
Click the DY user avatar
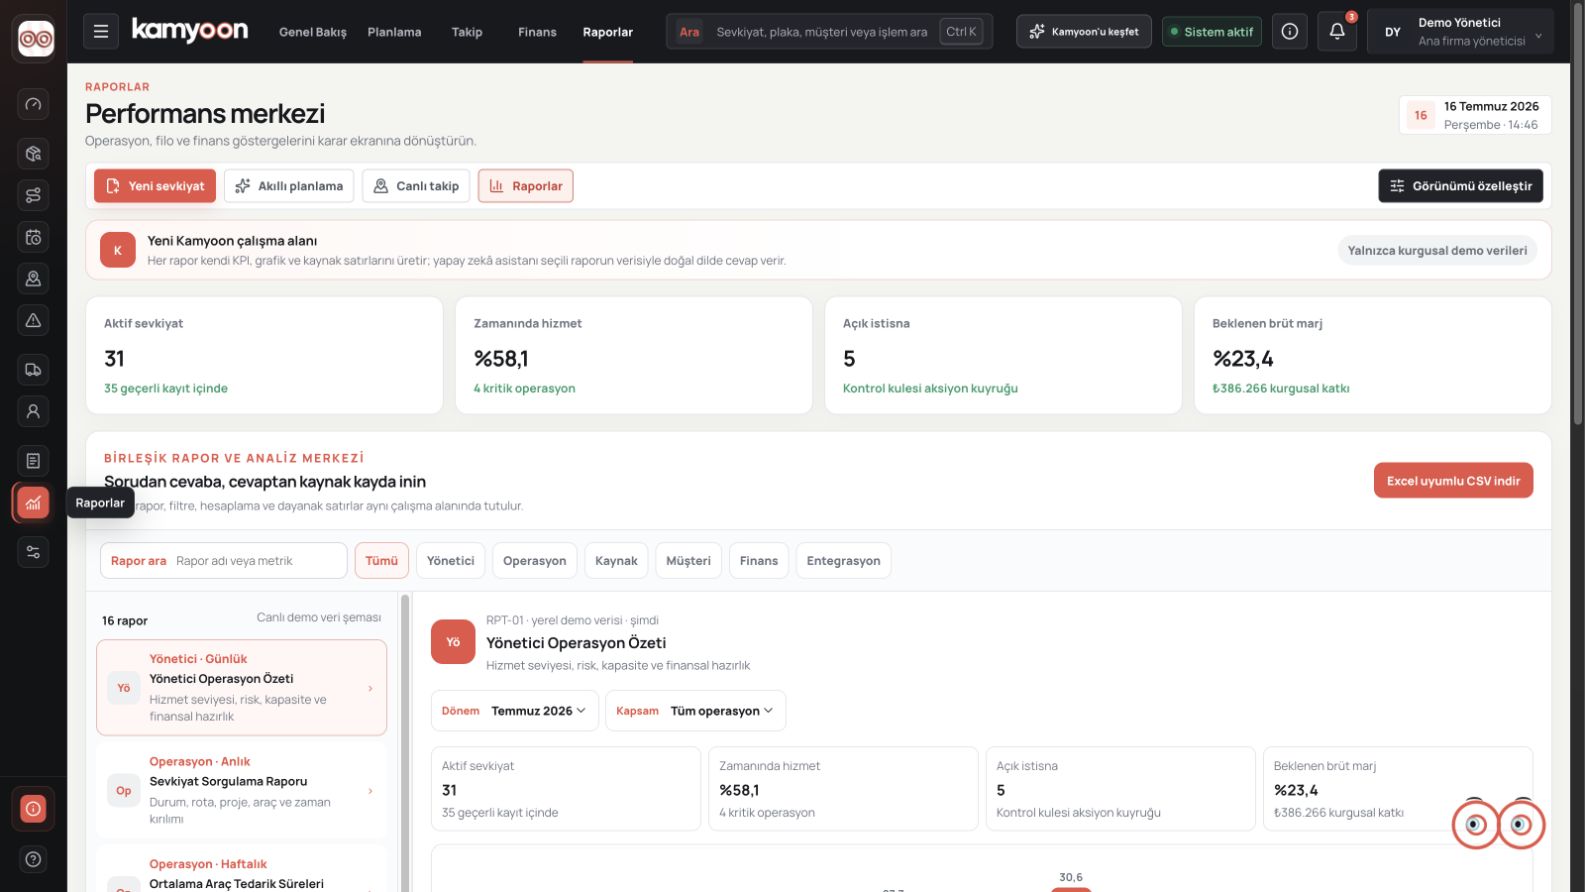pos(1393,32)
